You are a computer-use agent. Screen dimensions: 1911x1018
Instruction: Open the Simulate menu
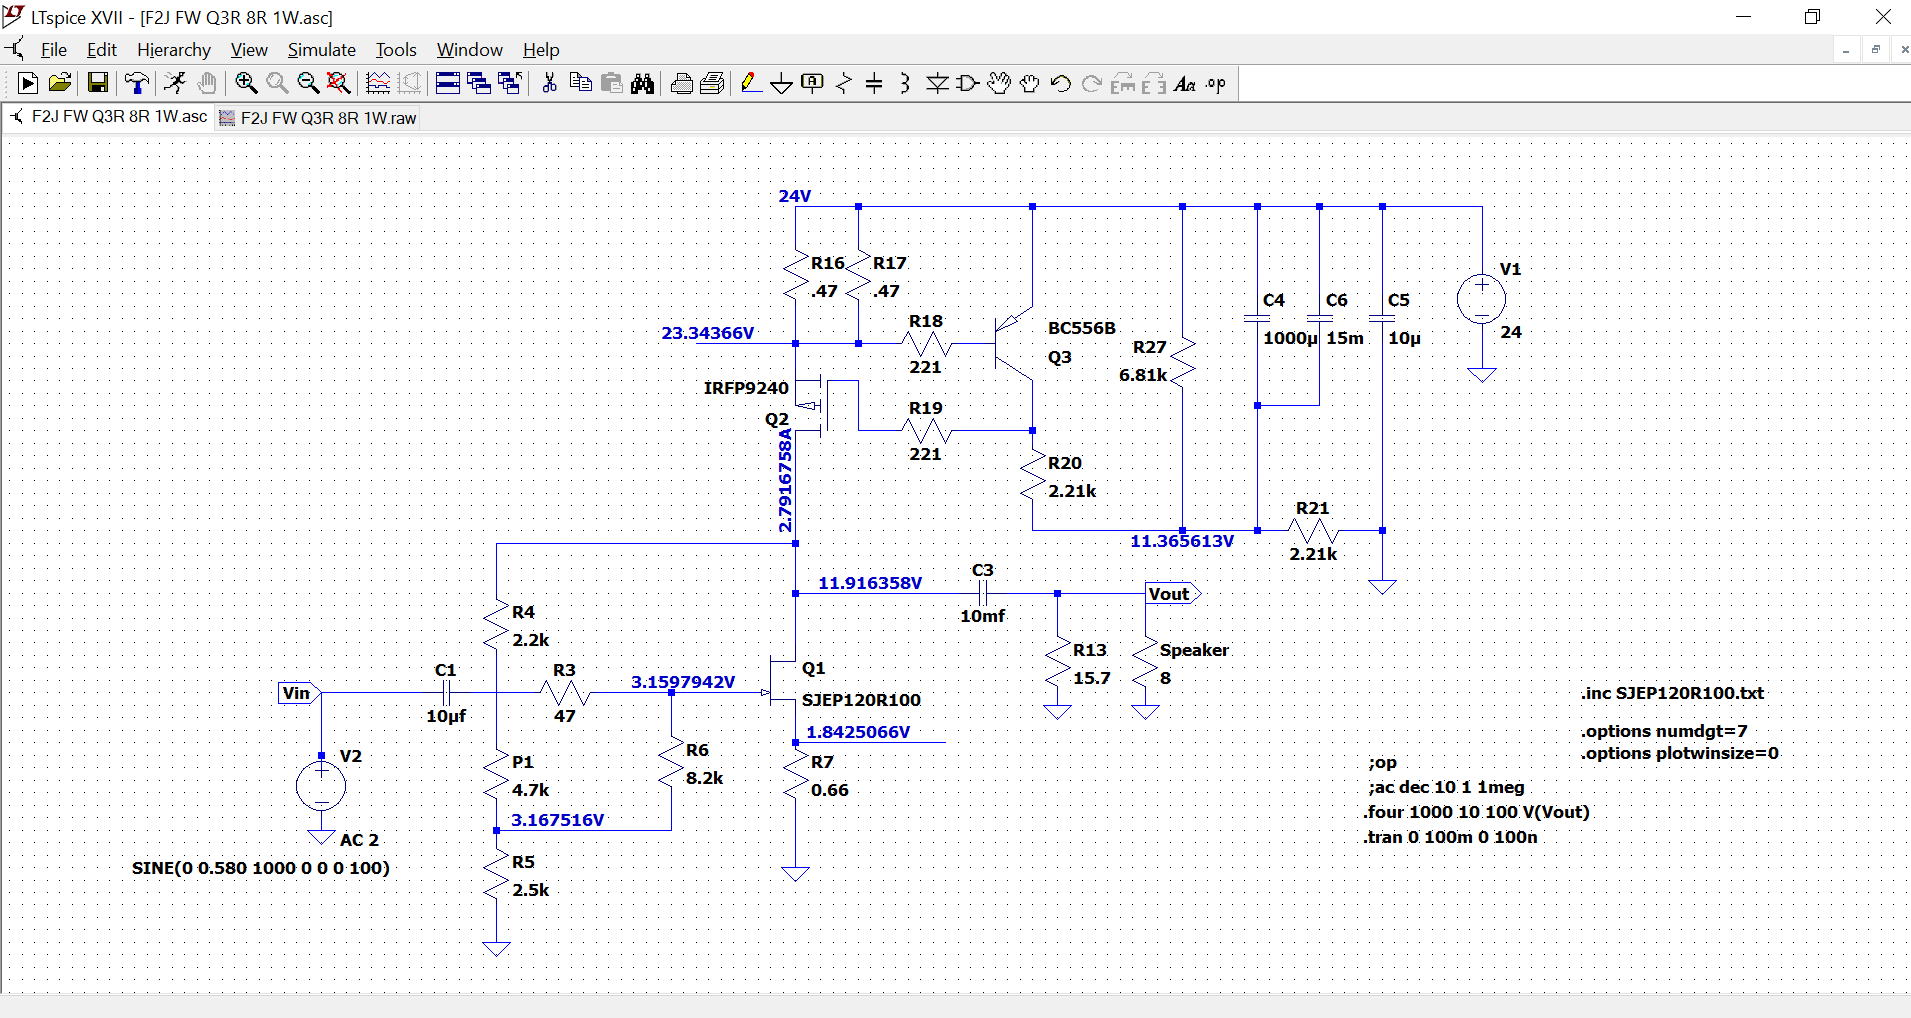coord(322,50)
